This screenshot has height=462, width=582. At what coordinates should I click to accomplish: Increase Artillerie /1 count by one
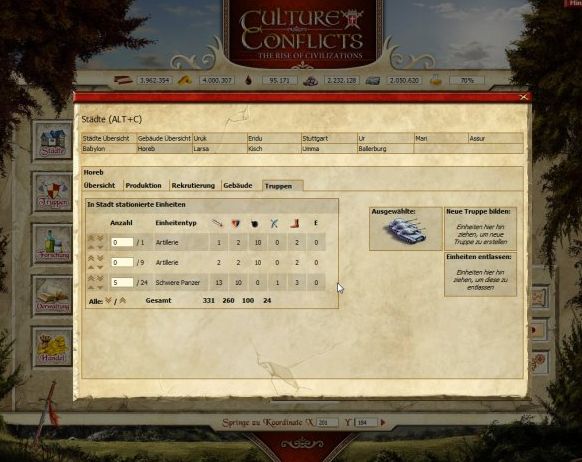(x=91, y=247)
